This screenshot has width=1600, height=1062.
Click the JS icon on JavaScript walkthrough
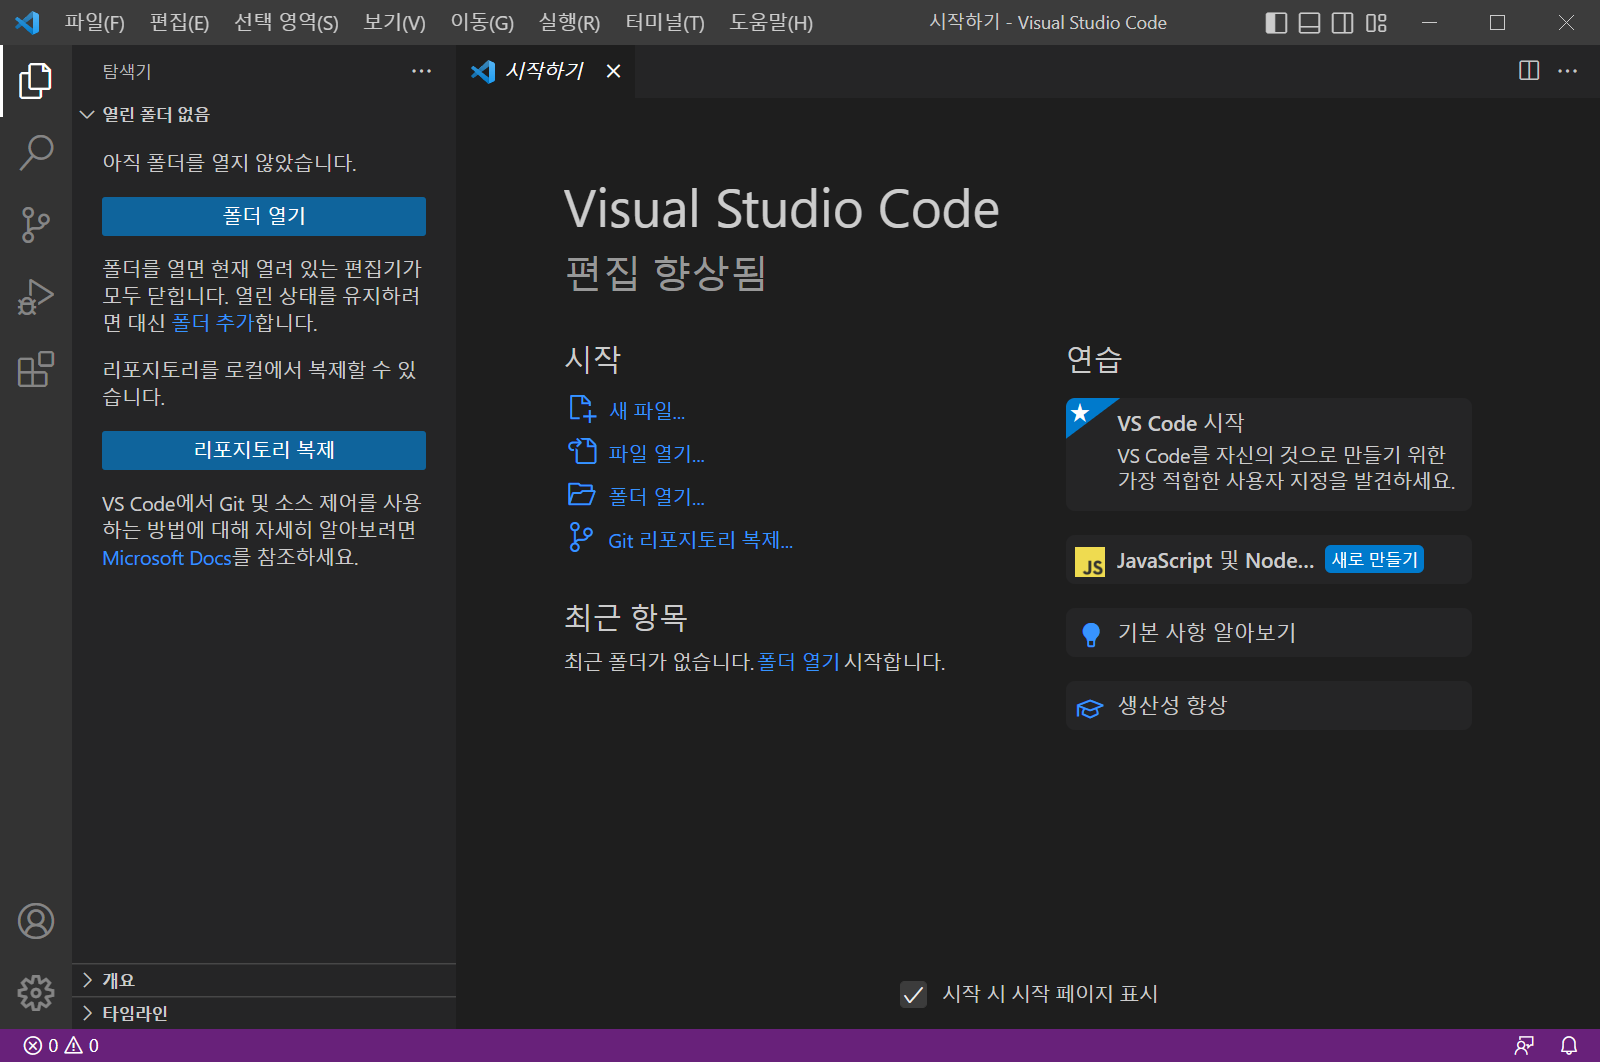pyautogui.click(x=1090, y=562)
